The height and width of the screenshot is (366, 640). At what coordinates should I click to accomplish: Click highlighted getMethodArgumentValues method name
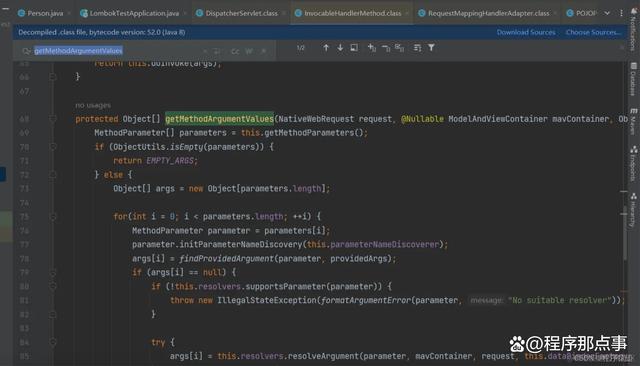tap(219, 119)
